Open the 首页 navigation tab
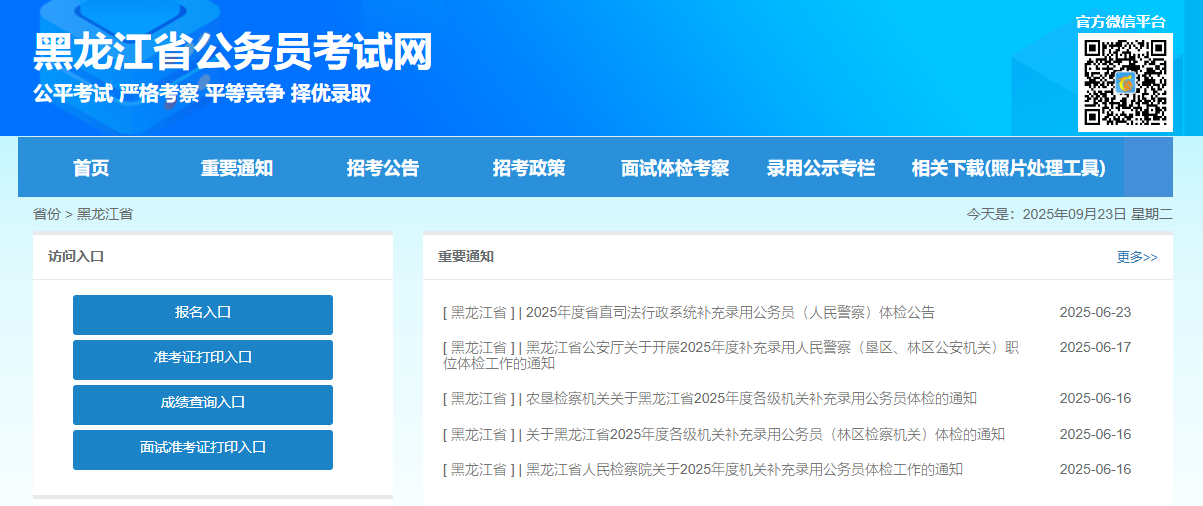Image resolution: width=1203 pixels, height=506 pixels. coord(91,168)
